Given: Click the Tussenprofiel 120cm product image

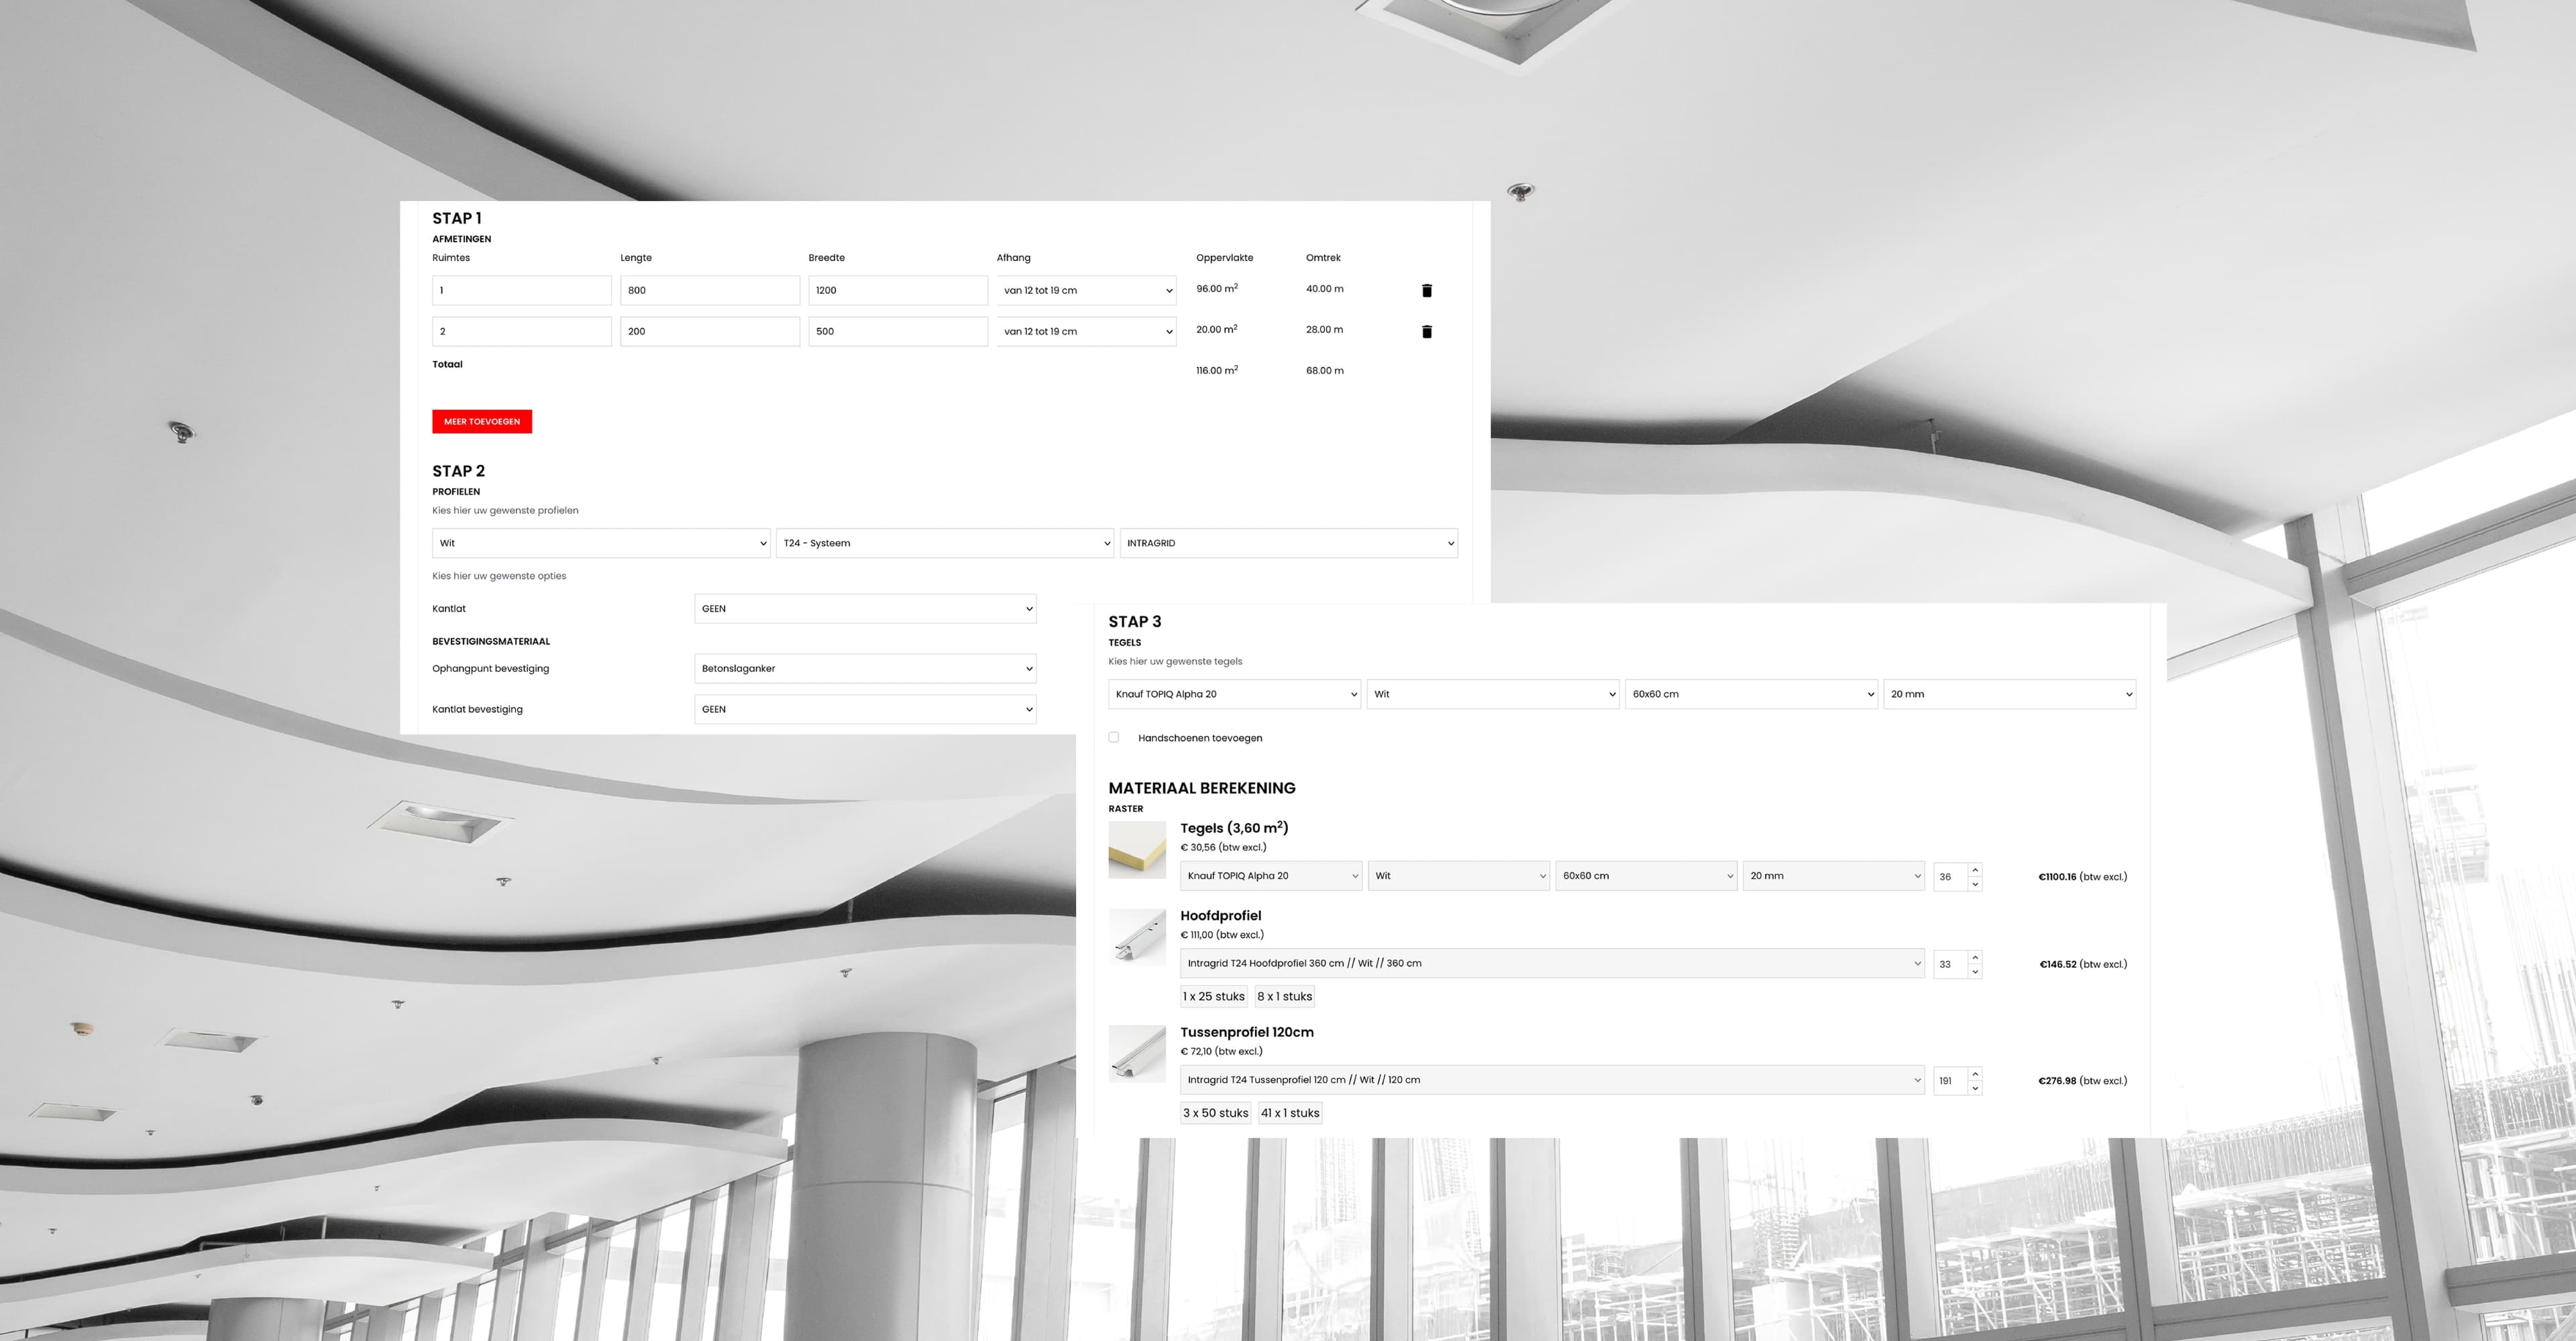Looking at the screenshot, I should pos(1137,1054).
